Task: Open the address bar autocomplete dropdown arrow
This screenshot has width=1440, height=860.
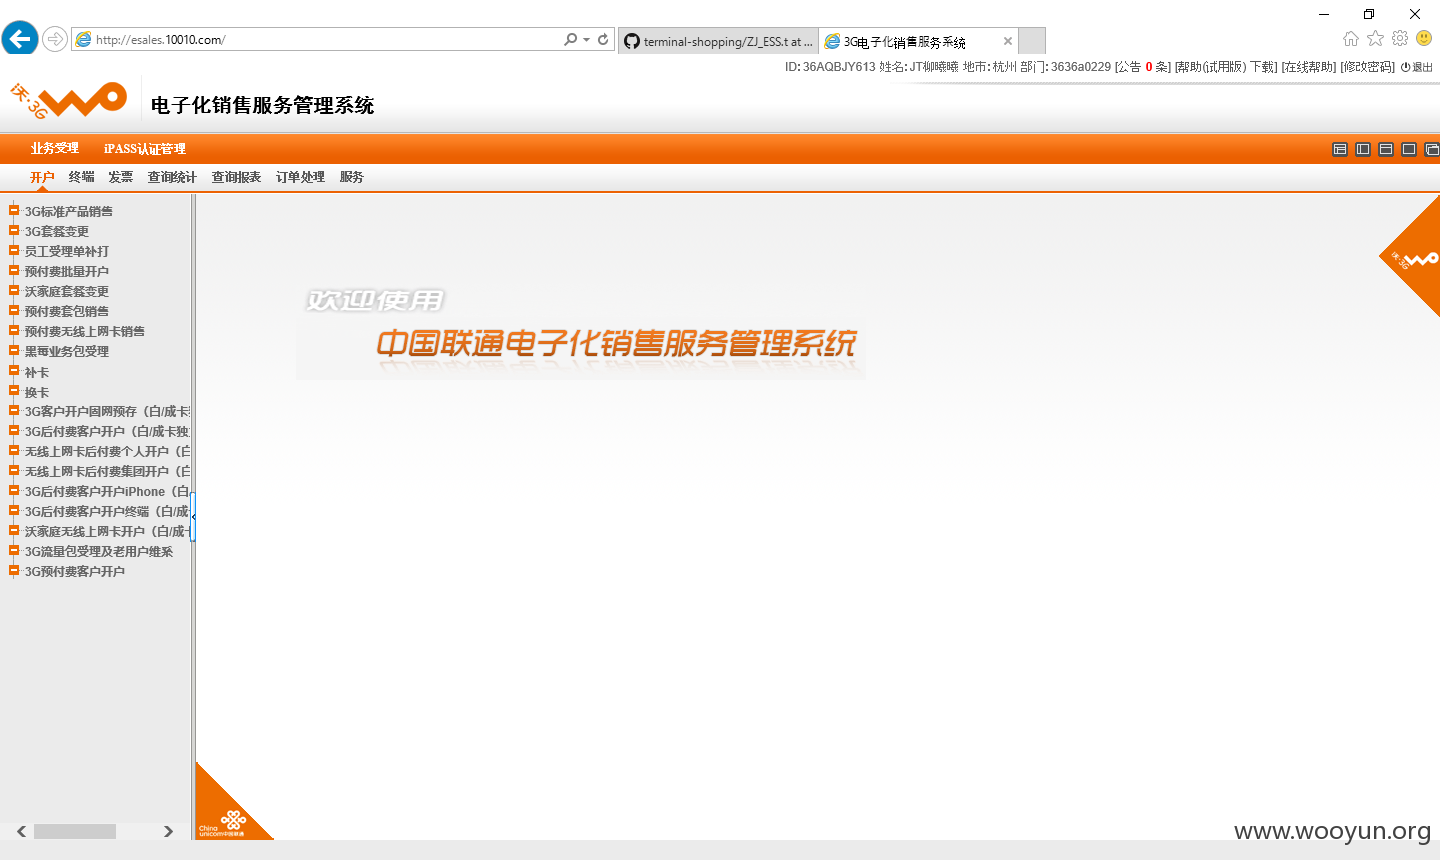Action: point(586,40)
